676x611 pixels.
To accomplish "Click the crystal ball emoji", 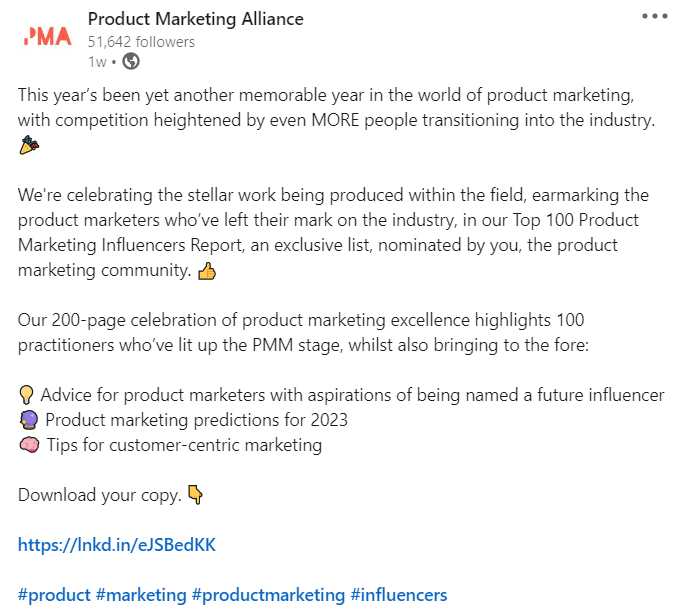I will [x=29, y=420].
